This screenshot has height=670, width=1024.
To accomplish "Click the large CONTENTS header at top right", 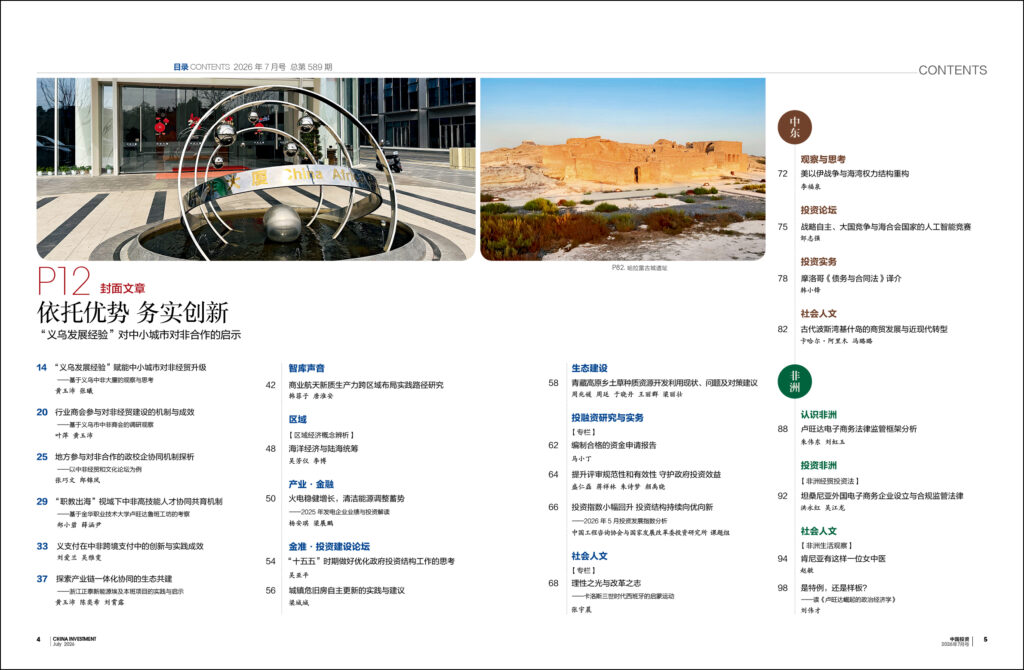I will click(952, 70).
